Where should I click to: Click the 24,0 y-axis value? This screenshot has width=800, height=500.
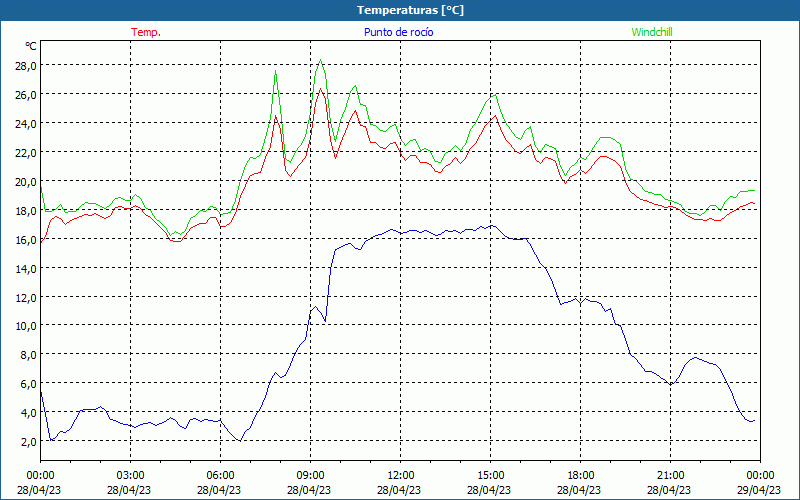(26, 123)
